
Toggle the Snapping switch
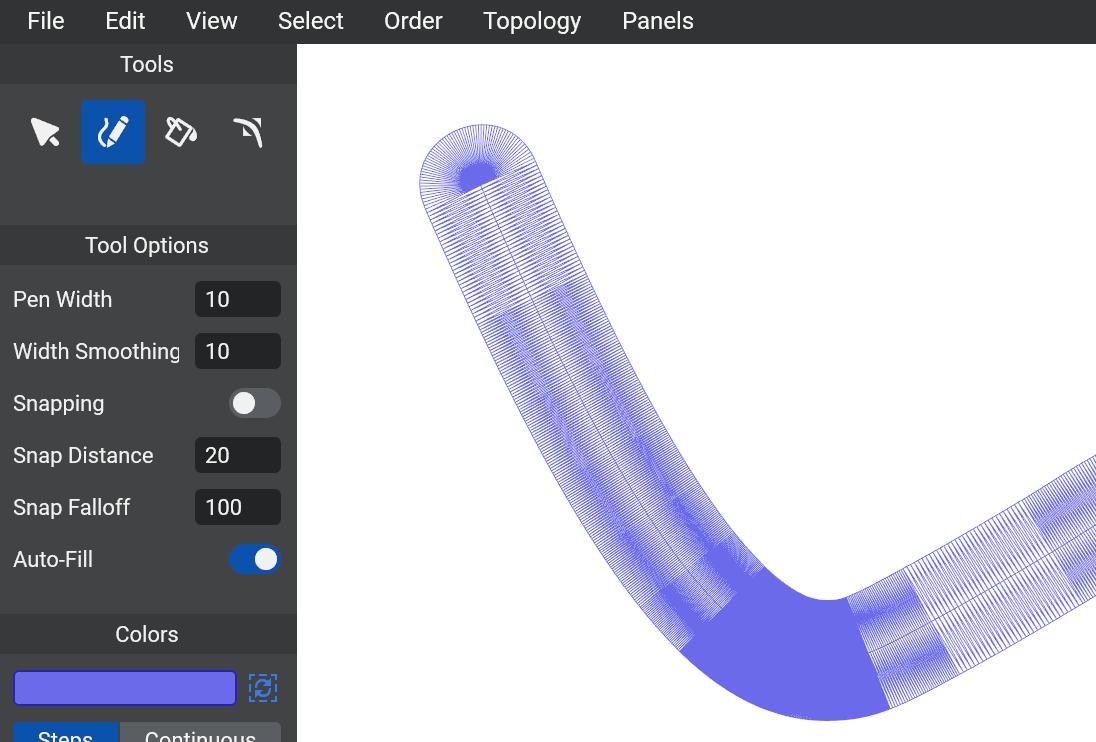tap(254, 403)
